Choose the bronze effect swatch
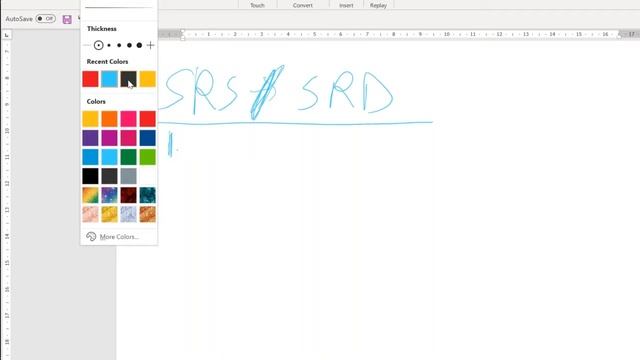This screenshot has height=360, width=640. [147, 214]
